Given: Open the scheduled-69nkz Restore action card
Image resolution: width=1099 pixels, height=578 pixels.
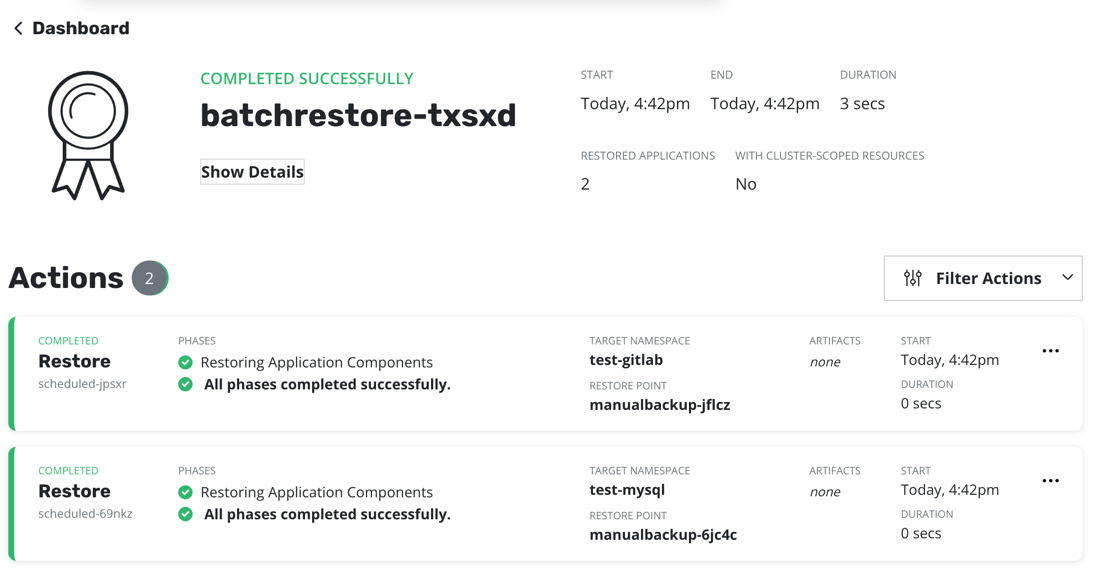Looking at the screenshot, I should pos(74,492).
